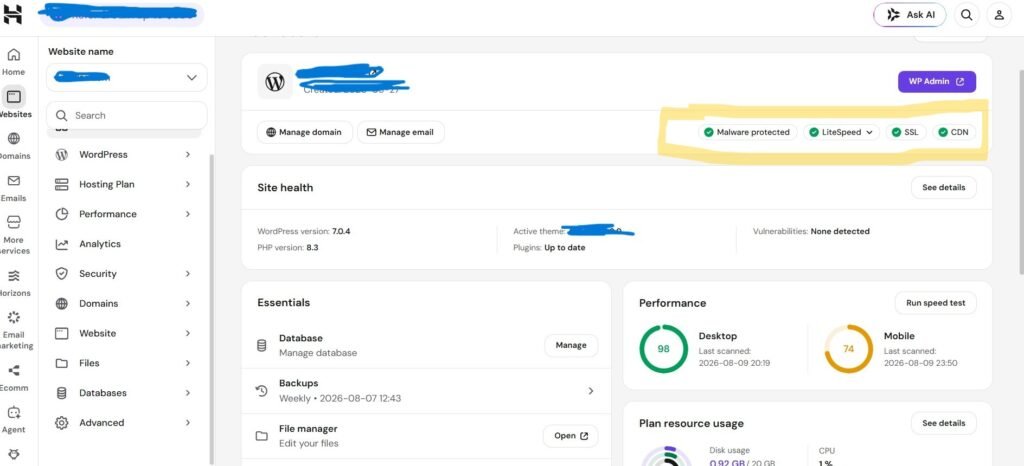Go to Domains globe icon in left rail
Image resolution: width=1024 pixels, height=466 pixels.
click(13, 138)
